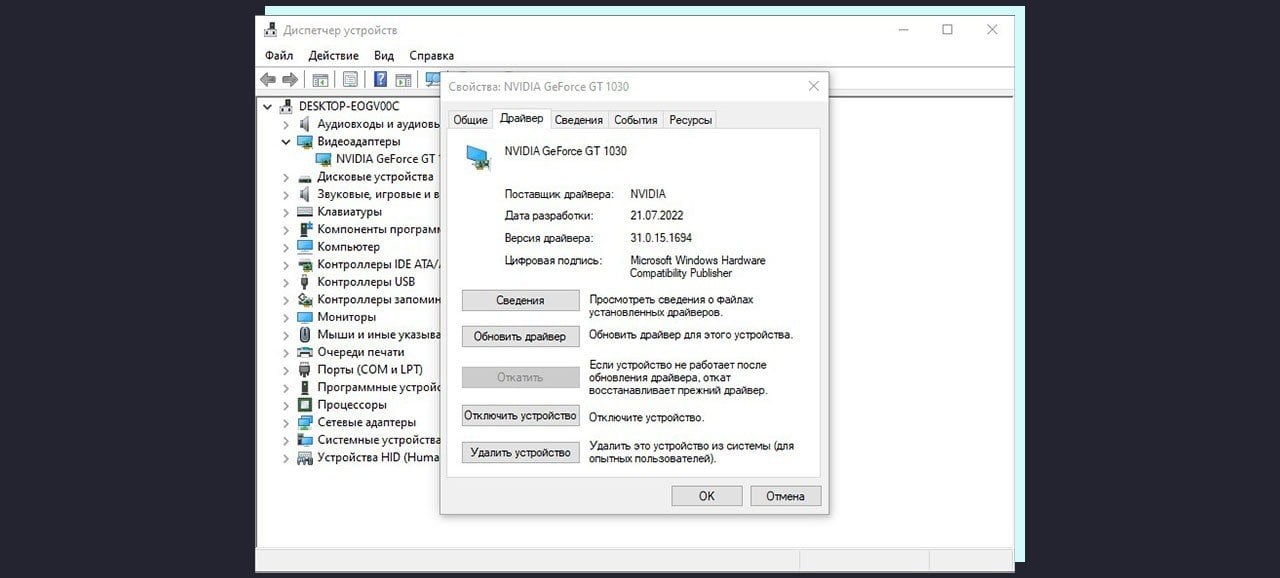Click the display adapter icon beside Видеоадаптеры
Screen dimensions: 1280x578
pyautogui.click(x=306, y=142)
